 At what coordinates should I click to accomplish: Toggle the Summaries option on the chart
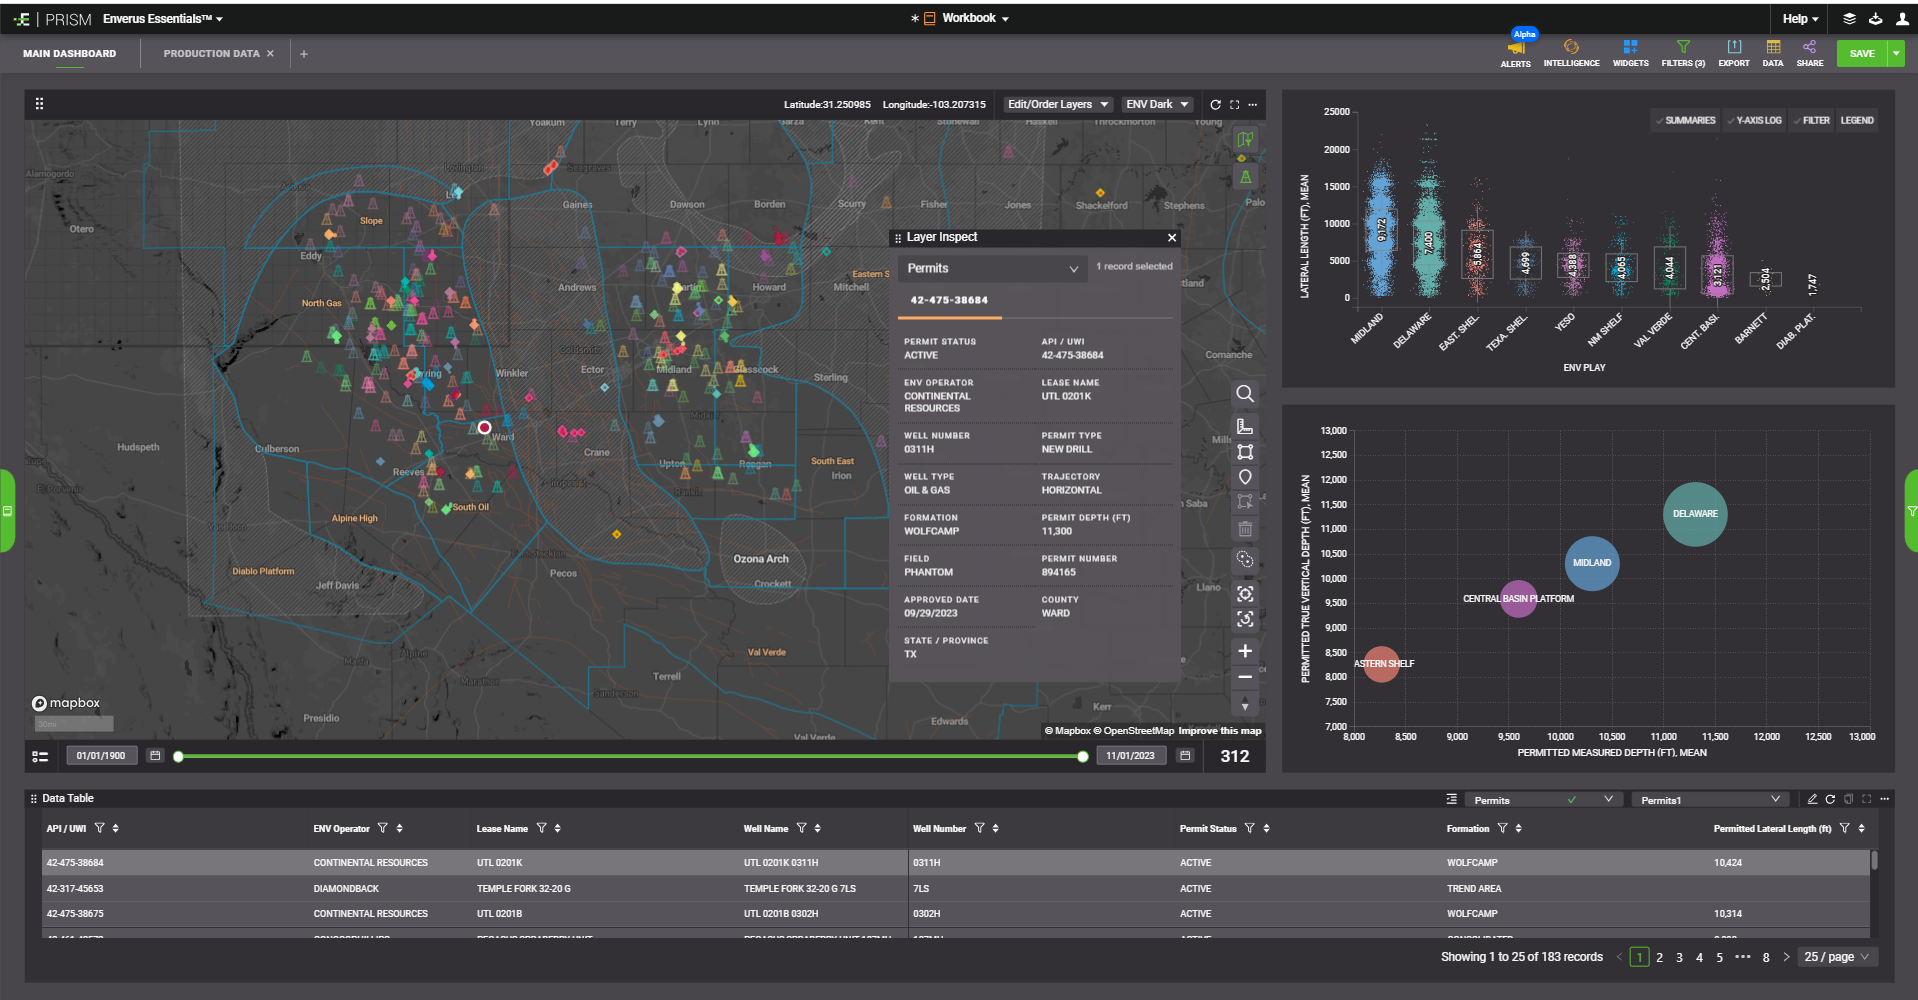click(x=1685, y=120)
